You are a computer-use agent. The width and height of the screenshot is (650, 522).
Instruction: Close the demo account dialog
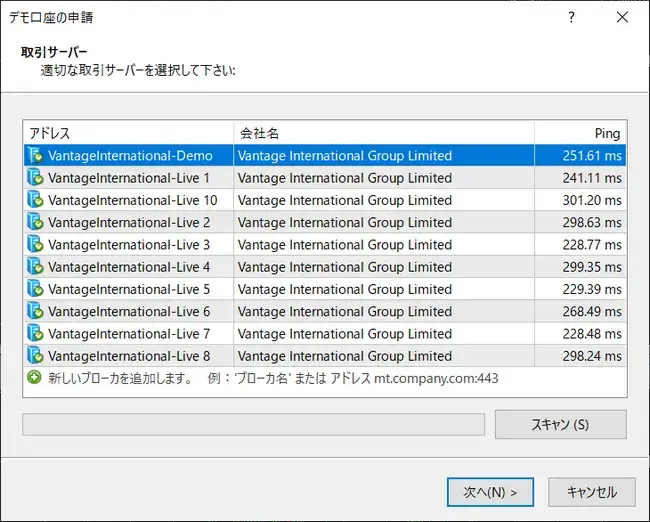tap(622, 17)
